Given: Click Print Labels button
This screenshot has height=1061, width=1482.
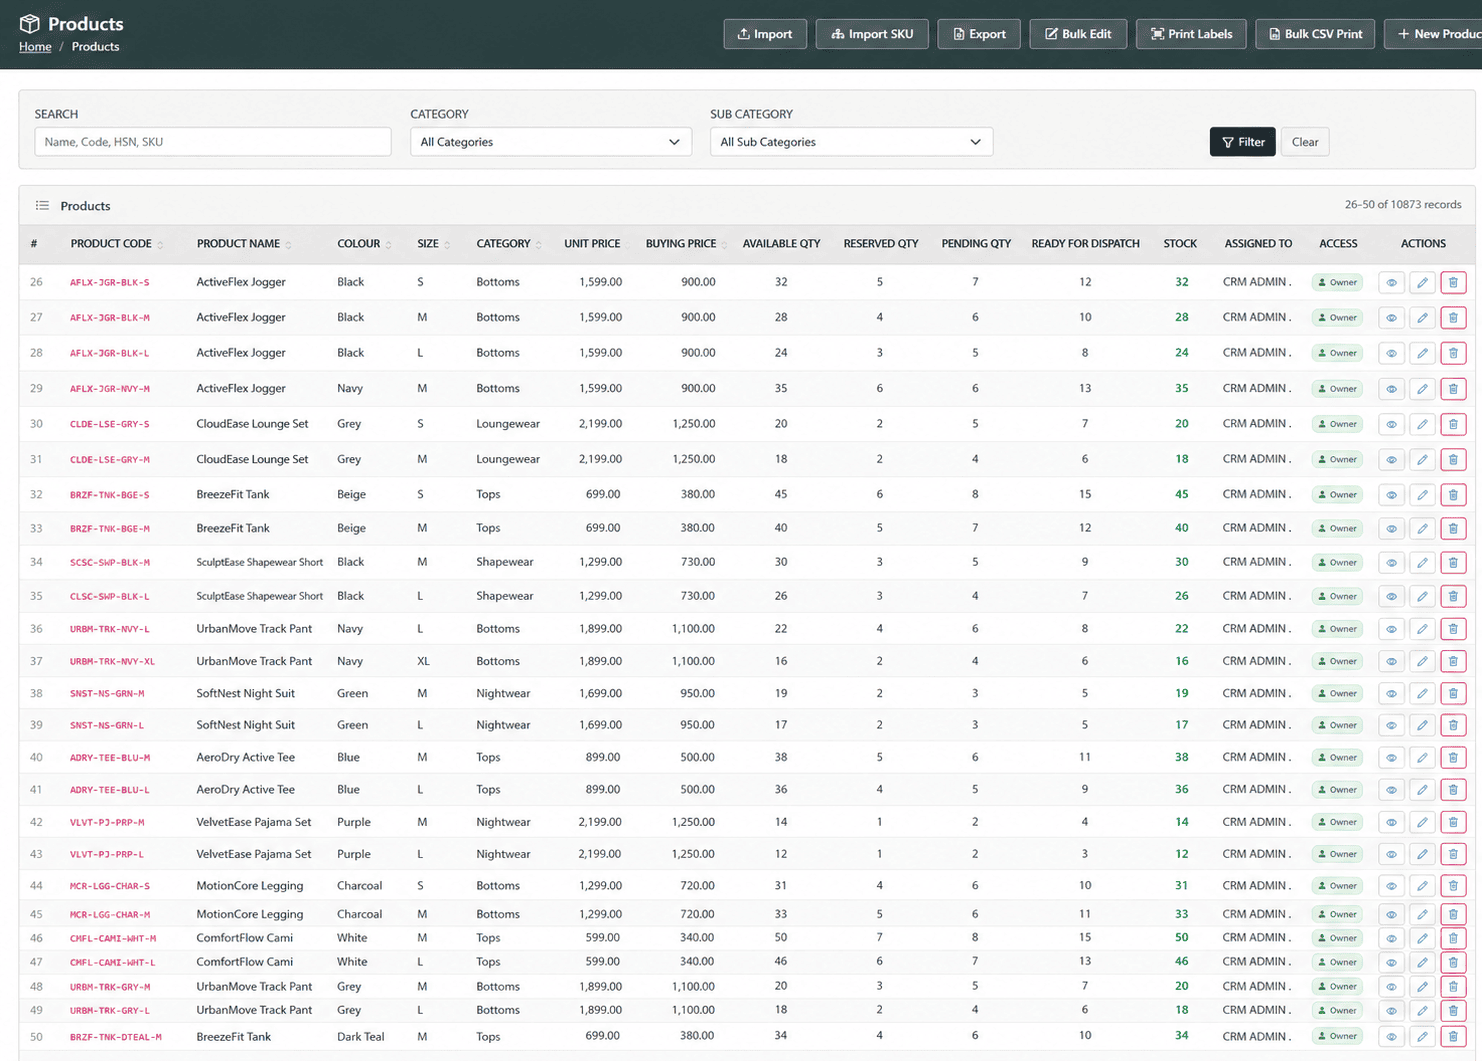Looking at the screenshot, I should tap(1191, 34).
